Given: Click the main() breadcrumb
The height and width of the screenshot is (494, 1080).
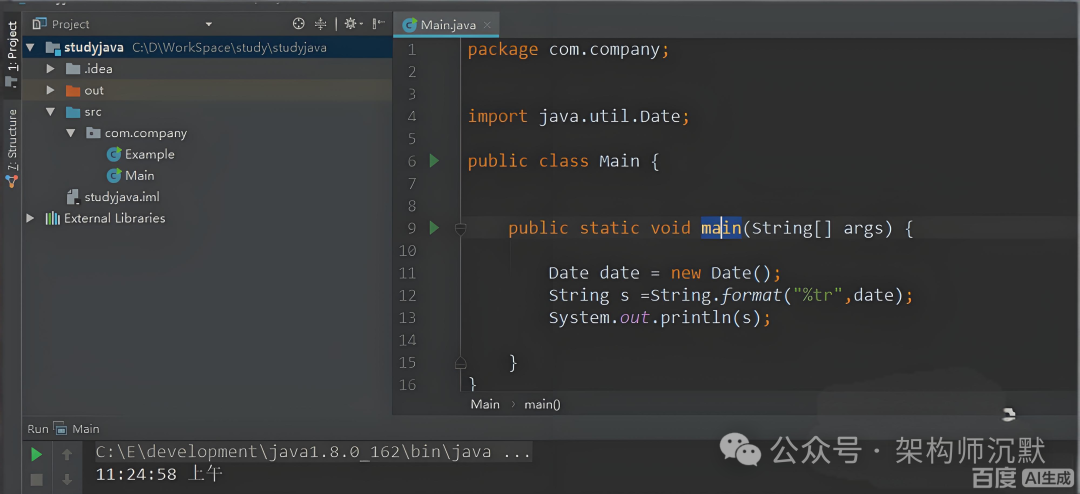Looking at the screenshot, I should click(x=542, y=404).
